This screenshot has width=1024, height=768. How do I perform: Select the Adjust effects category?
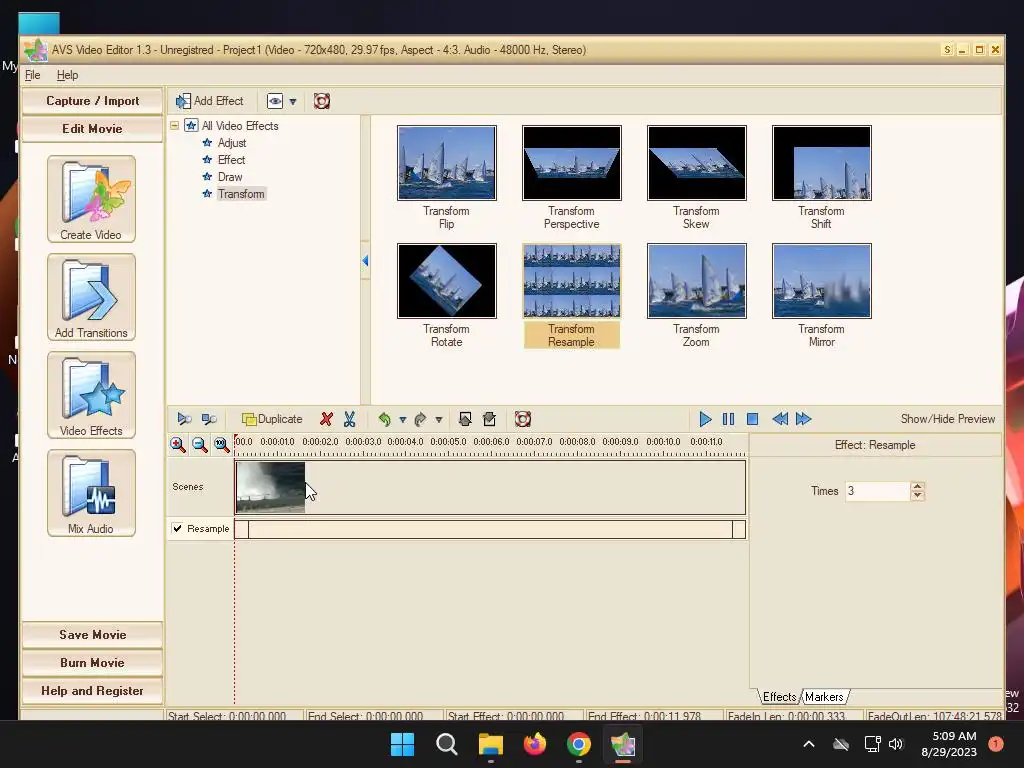[232, 142]
